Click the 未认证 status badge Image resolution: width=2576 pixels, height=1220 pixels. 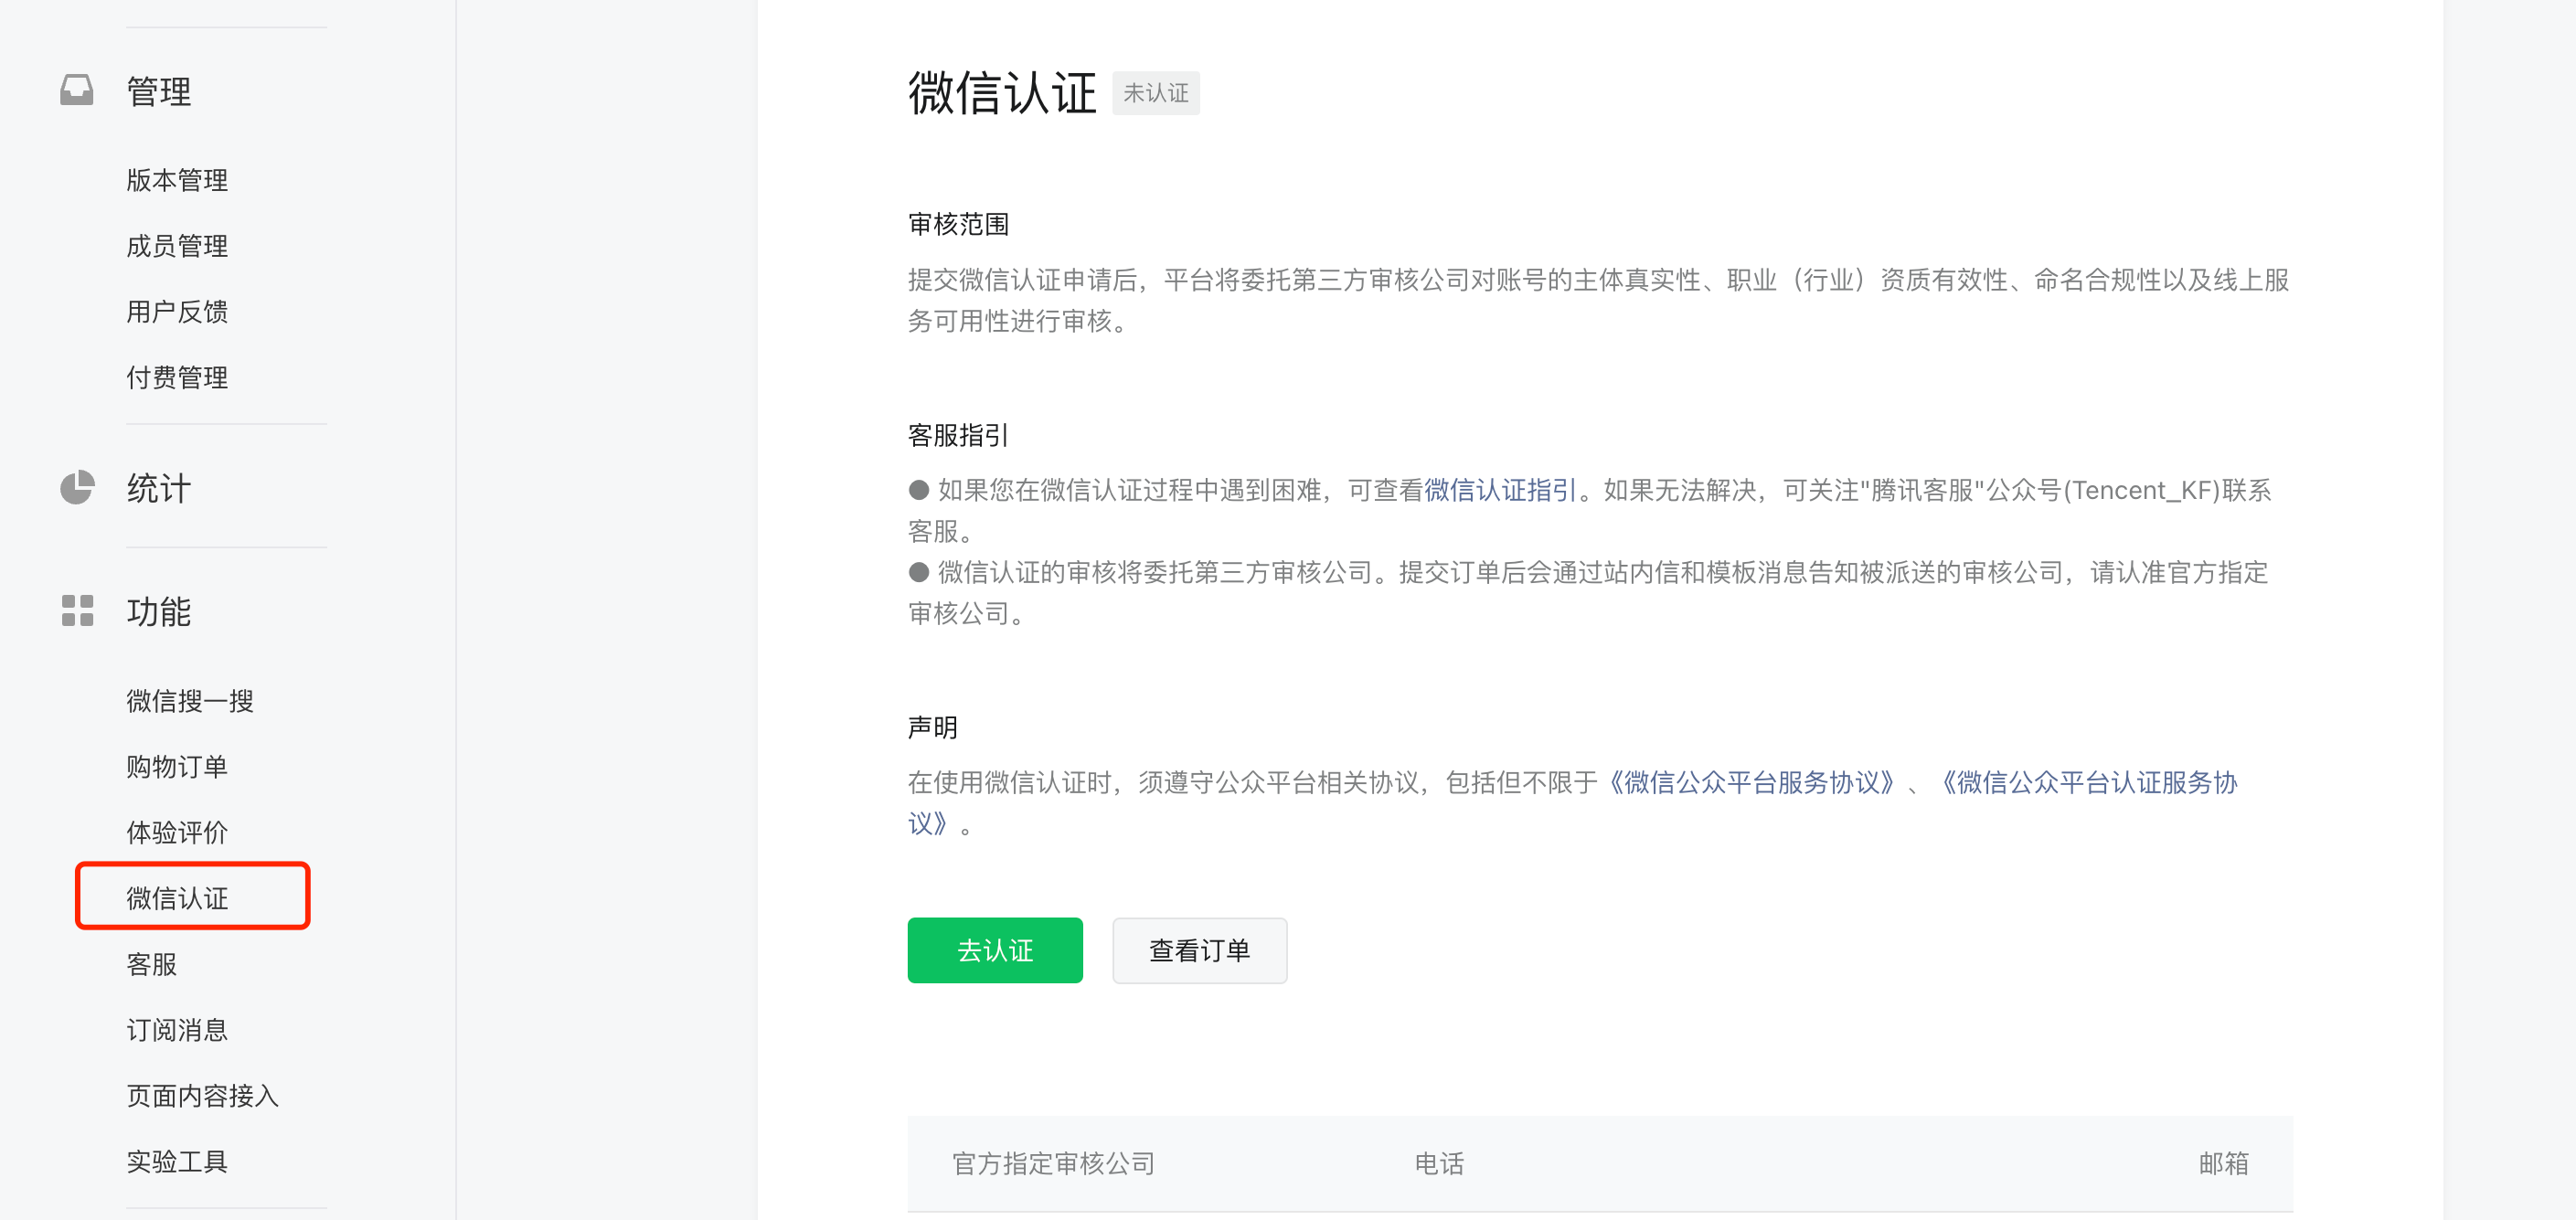[1155, 93]
